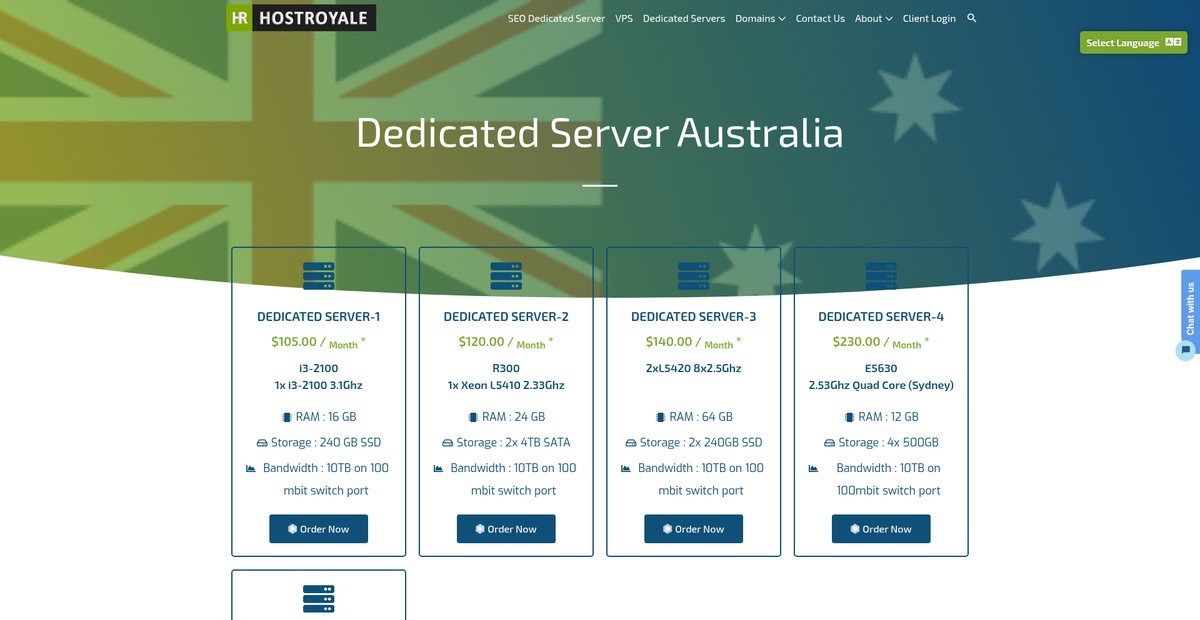1200x620 pixels.
Task: Open the Contact Us page
Action: pyautogui.click(x=820, y=18)
